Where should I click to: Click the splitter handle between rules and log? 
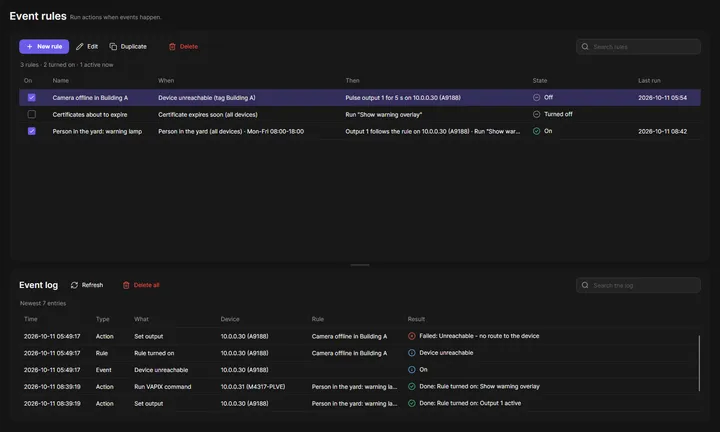[x=360, y=265]
